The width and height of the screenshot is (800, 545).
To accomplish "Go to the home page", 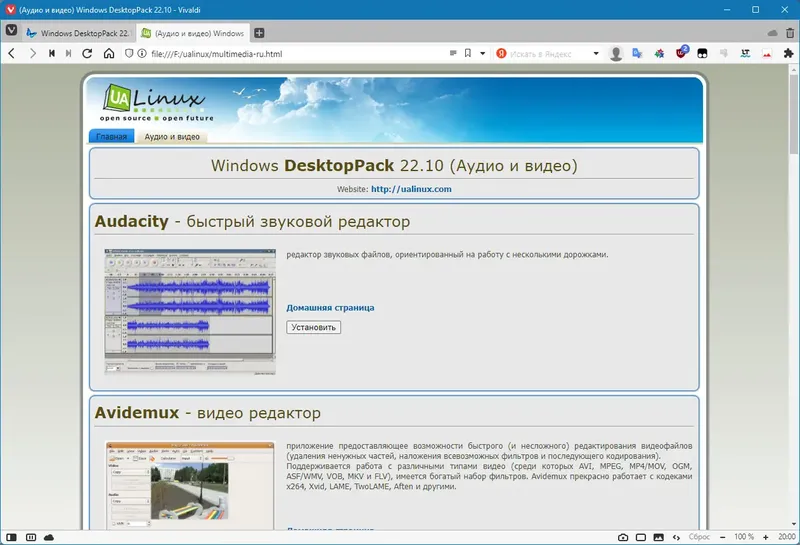I will click(x=109, y=54).
